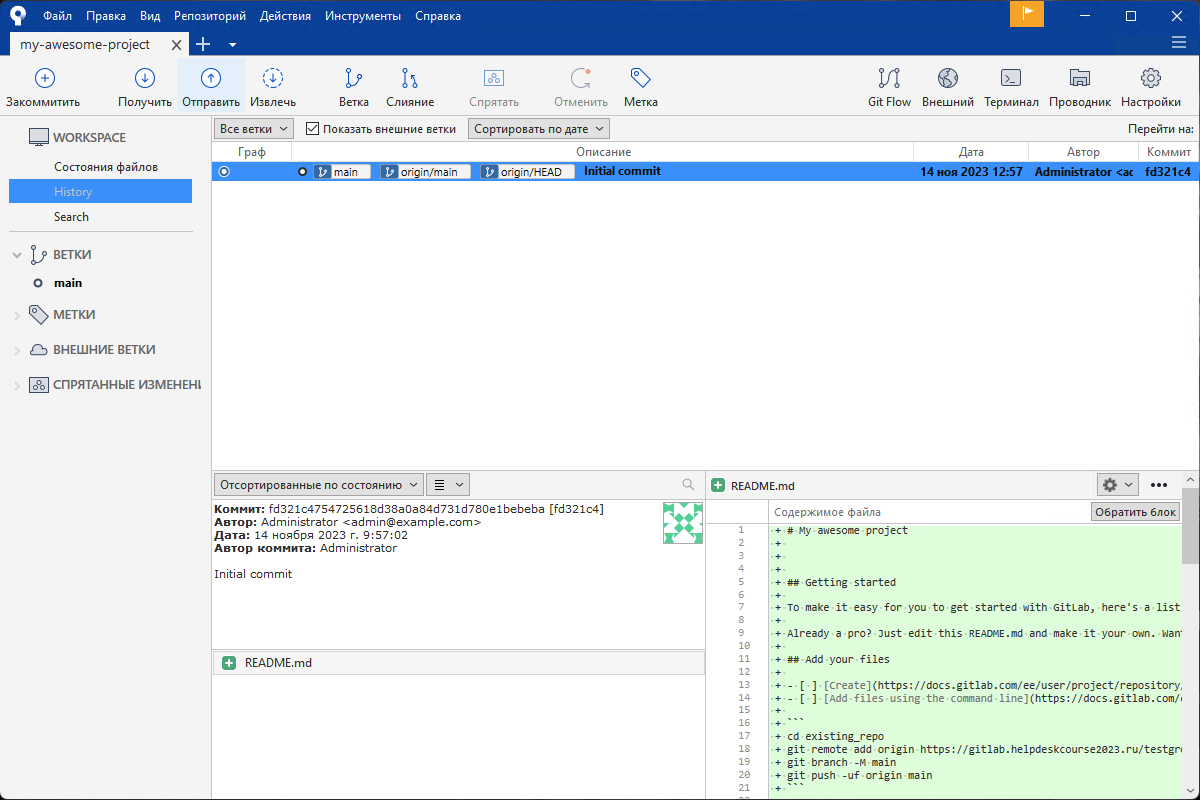
Task: Select the Initial commit row in history
Action: pos(622,172)
